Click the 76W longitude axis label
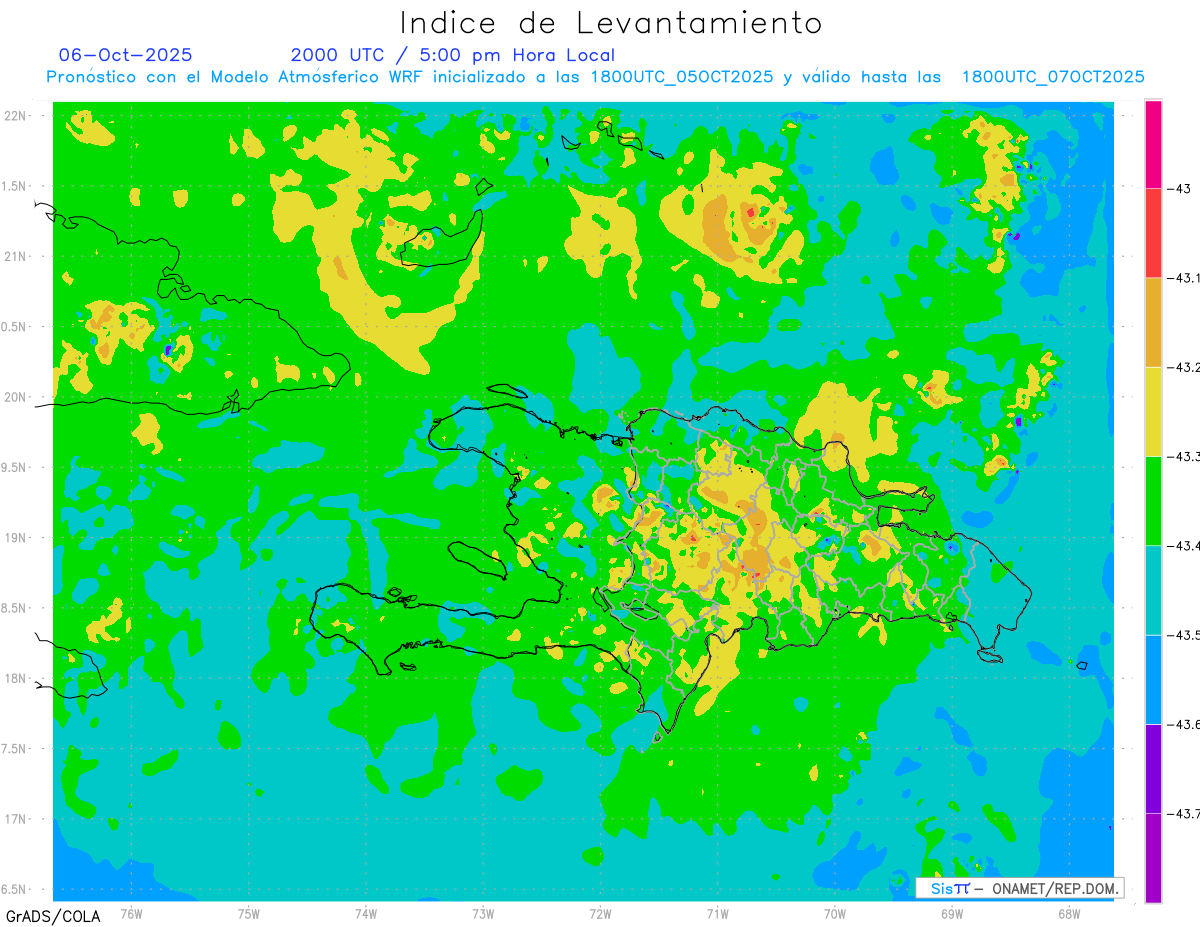The width and height of the screenshot is (1200, 927). (131, 913)
